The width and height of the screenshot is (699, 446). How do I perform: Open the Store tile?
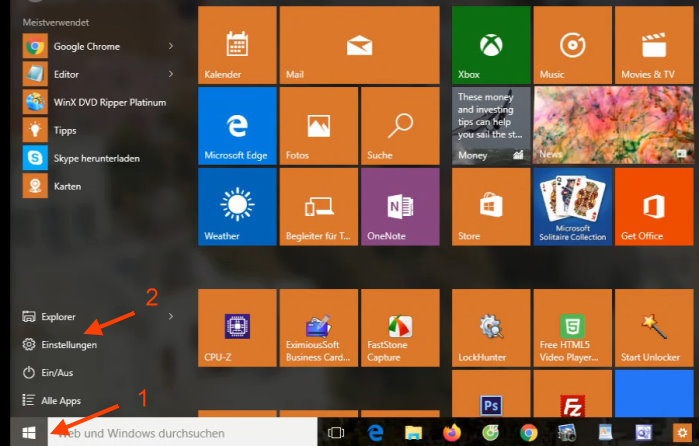pos(490,207)
